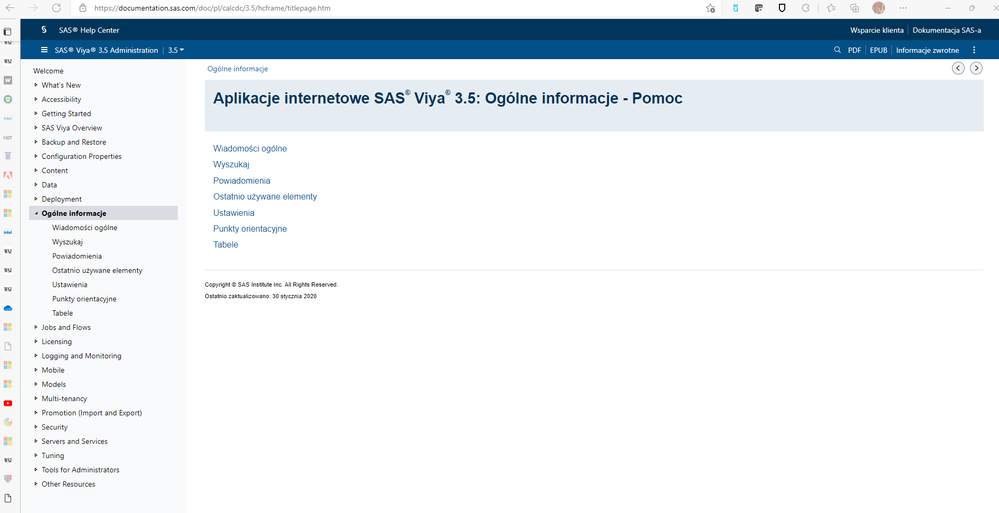Expand the Configuration Properties node arrow
The width and height of the screenshot is (999, 513).
[x=36, y=156]
